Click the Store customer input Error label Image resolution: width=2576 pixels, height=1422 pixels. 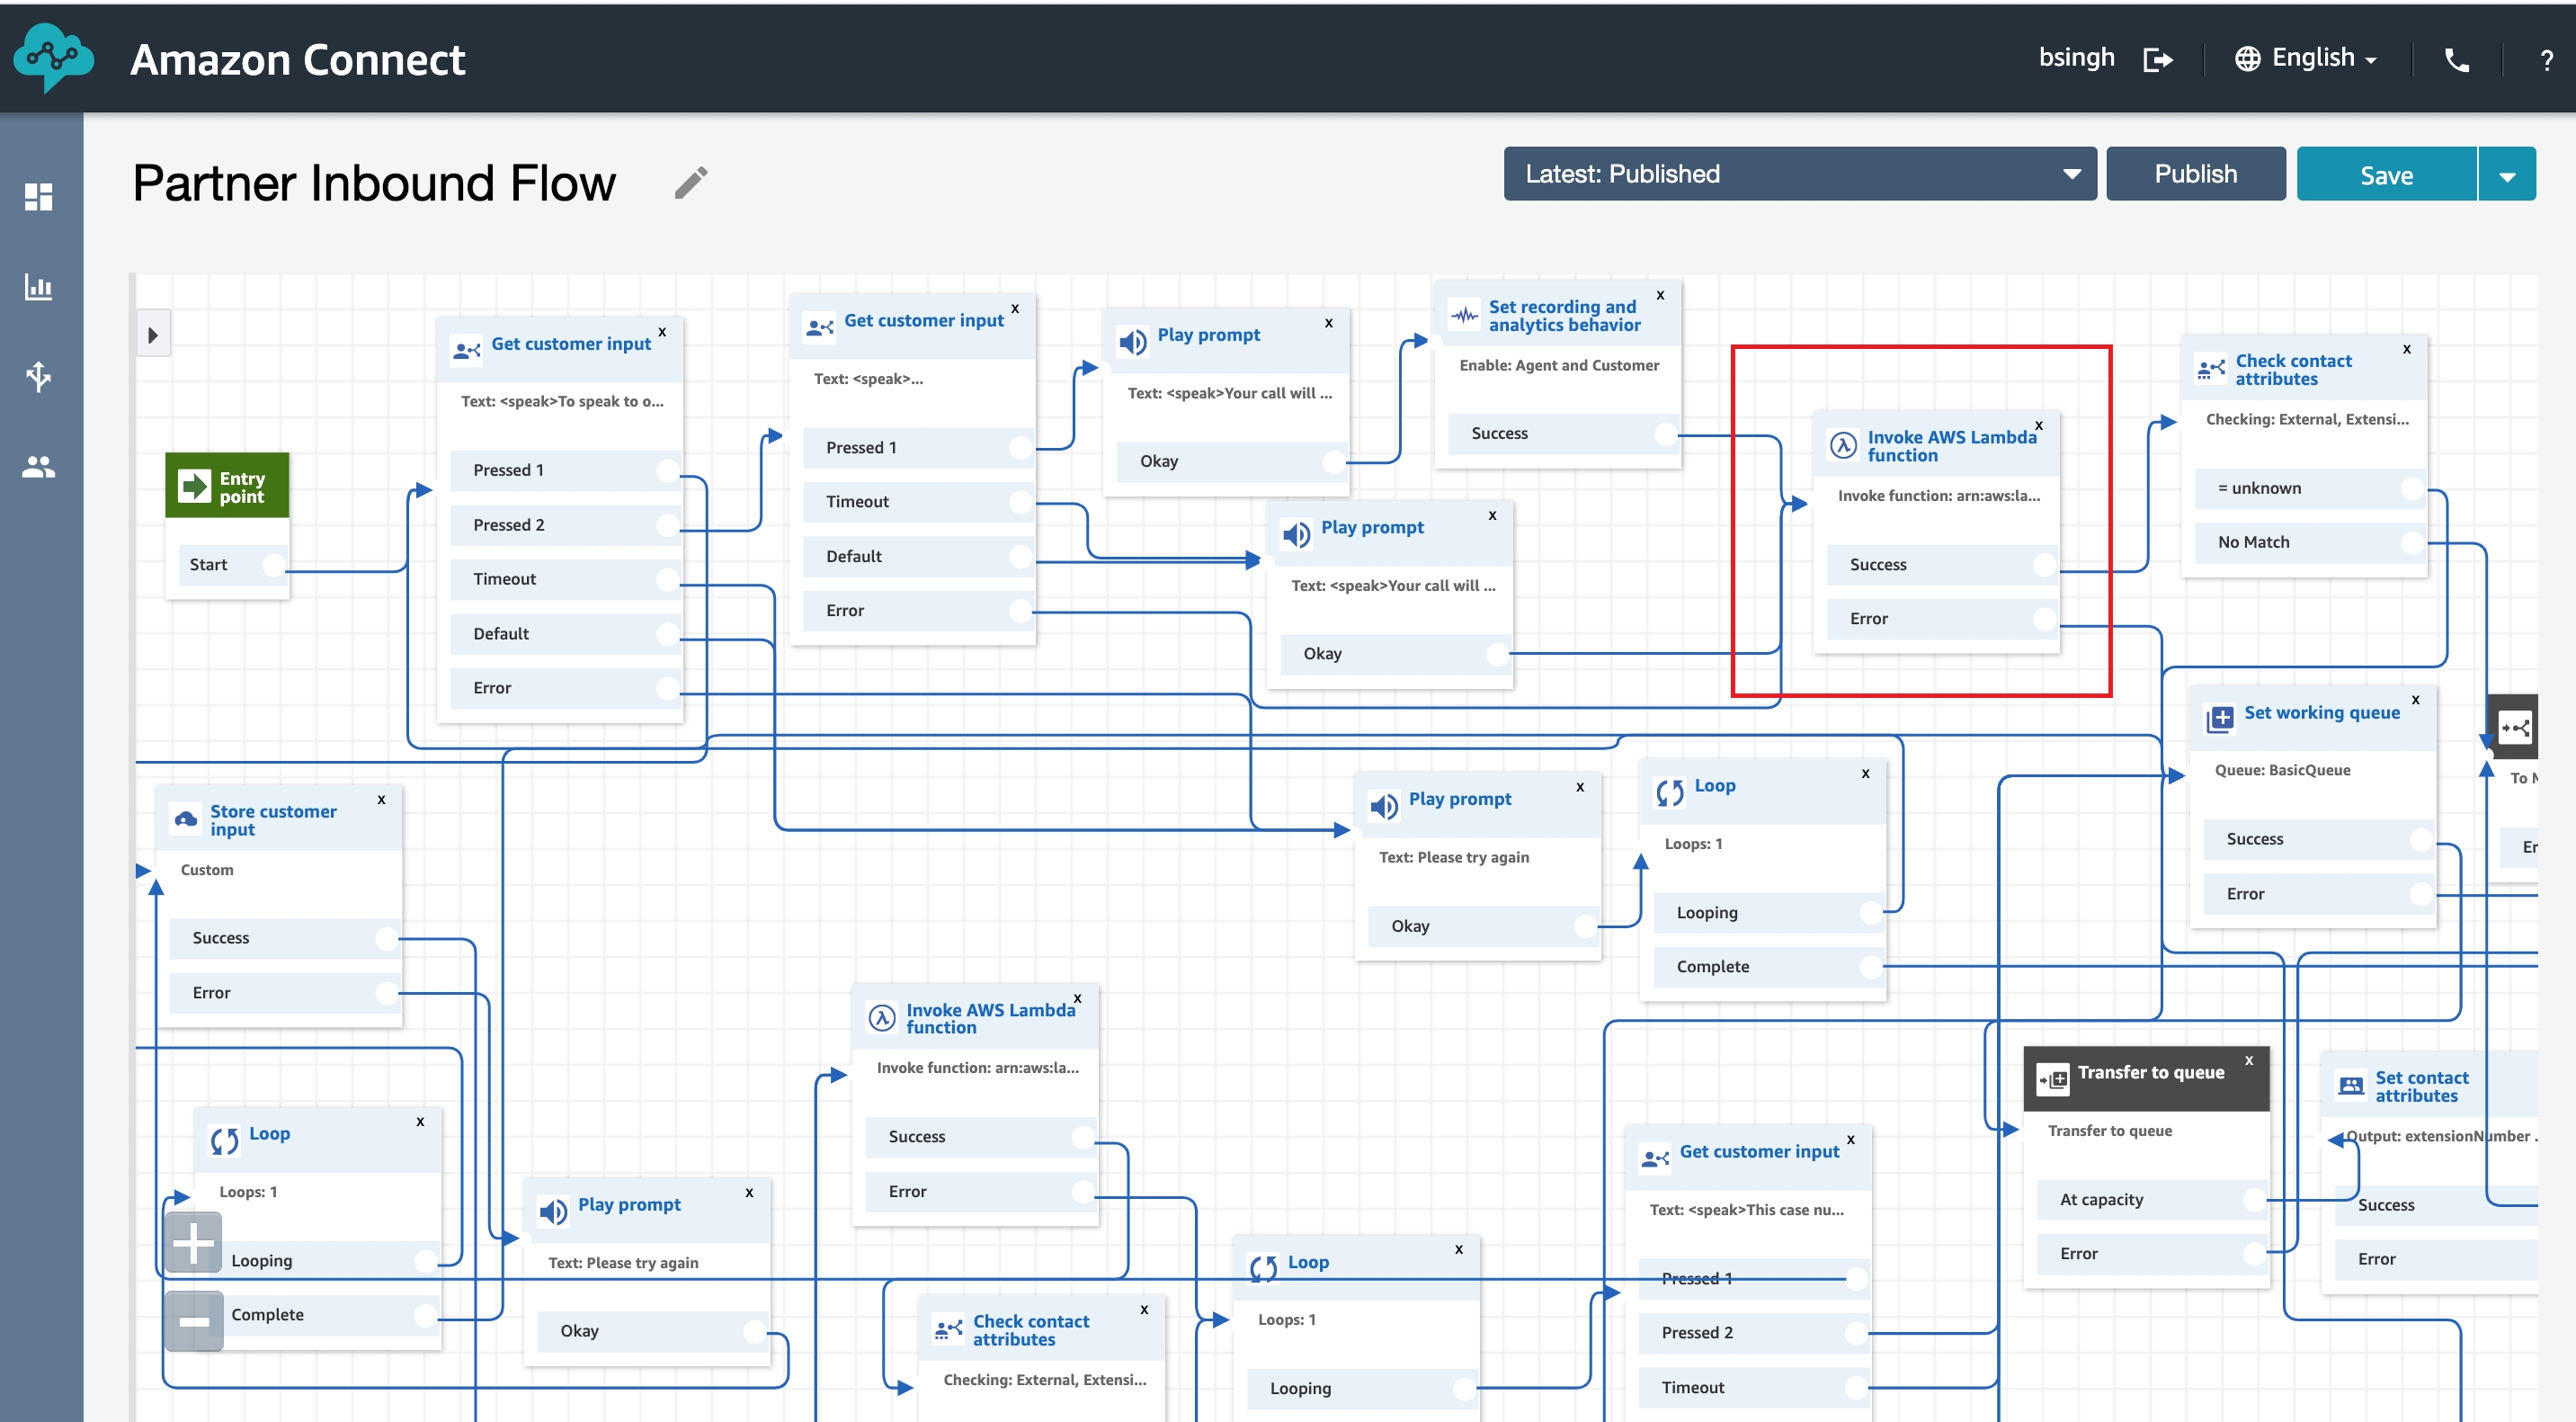coord(211,993)
